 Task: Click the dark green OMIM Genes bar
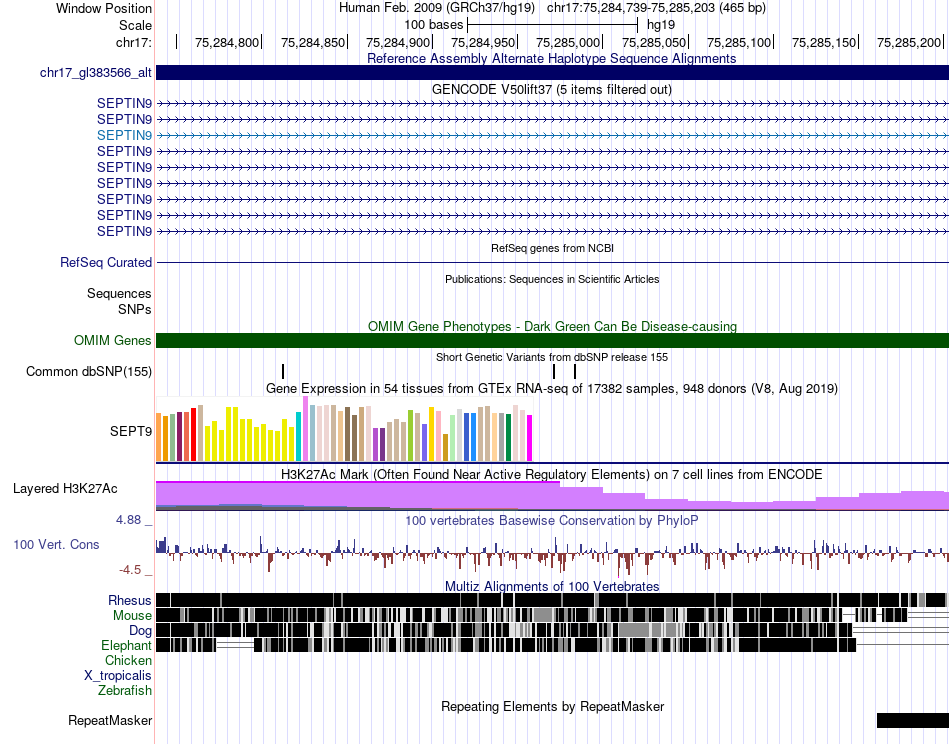(552, 340)
